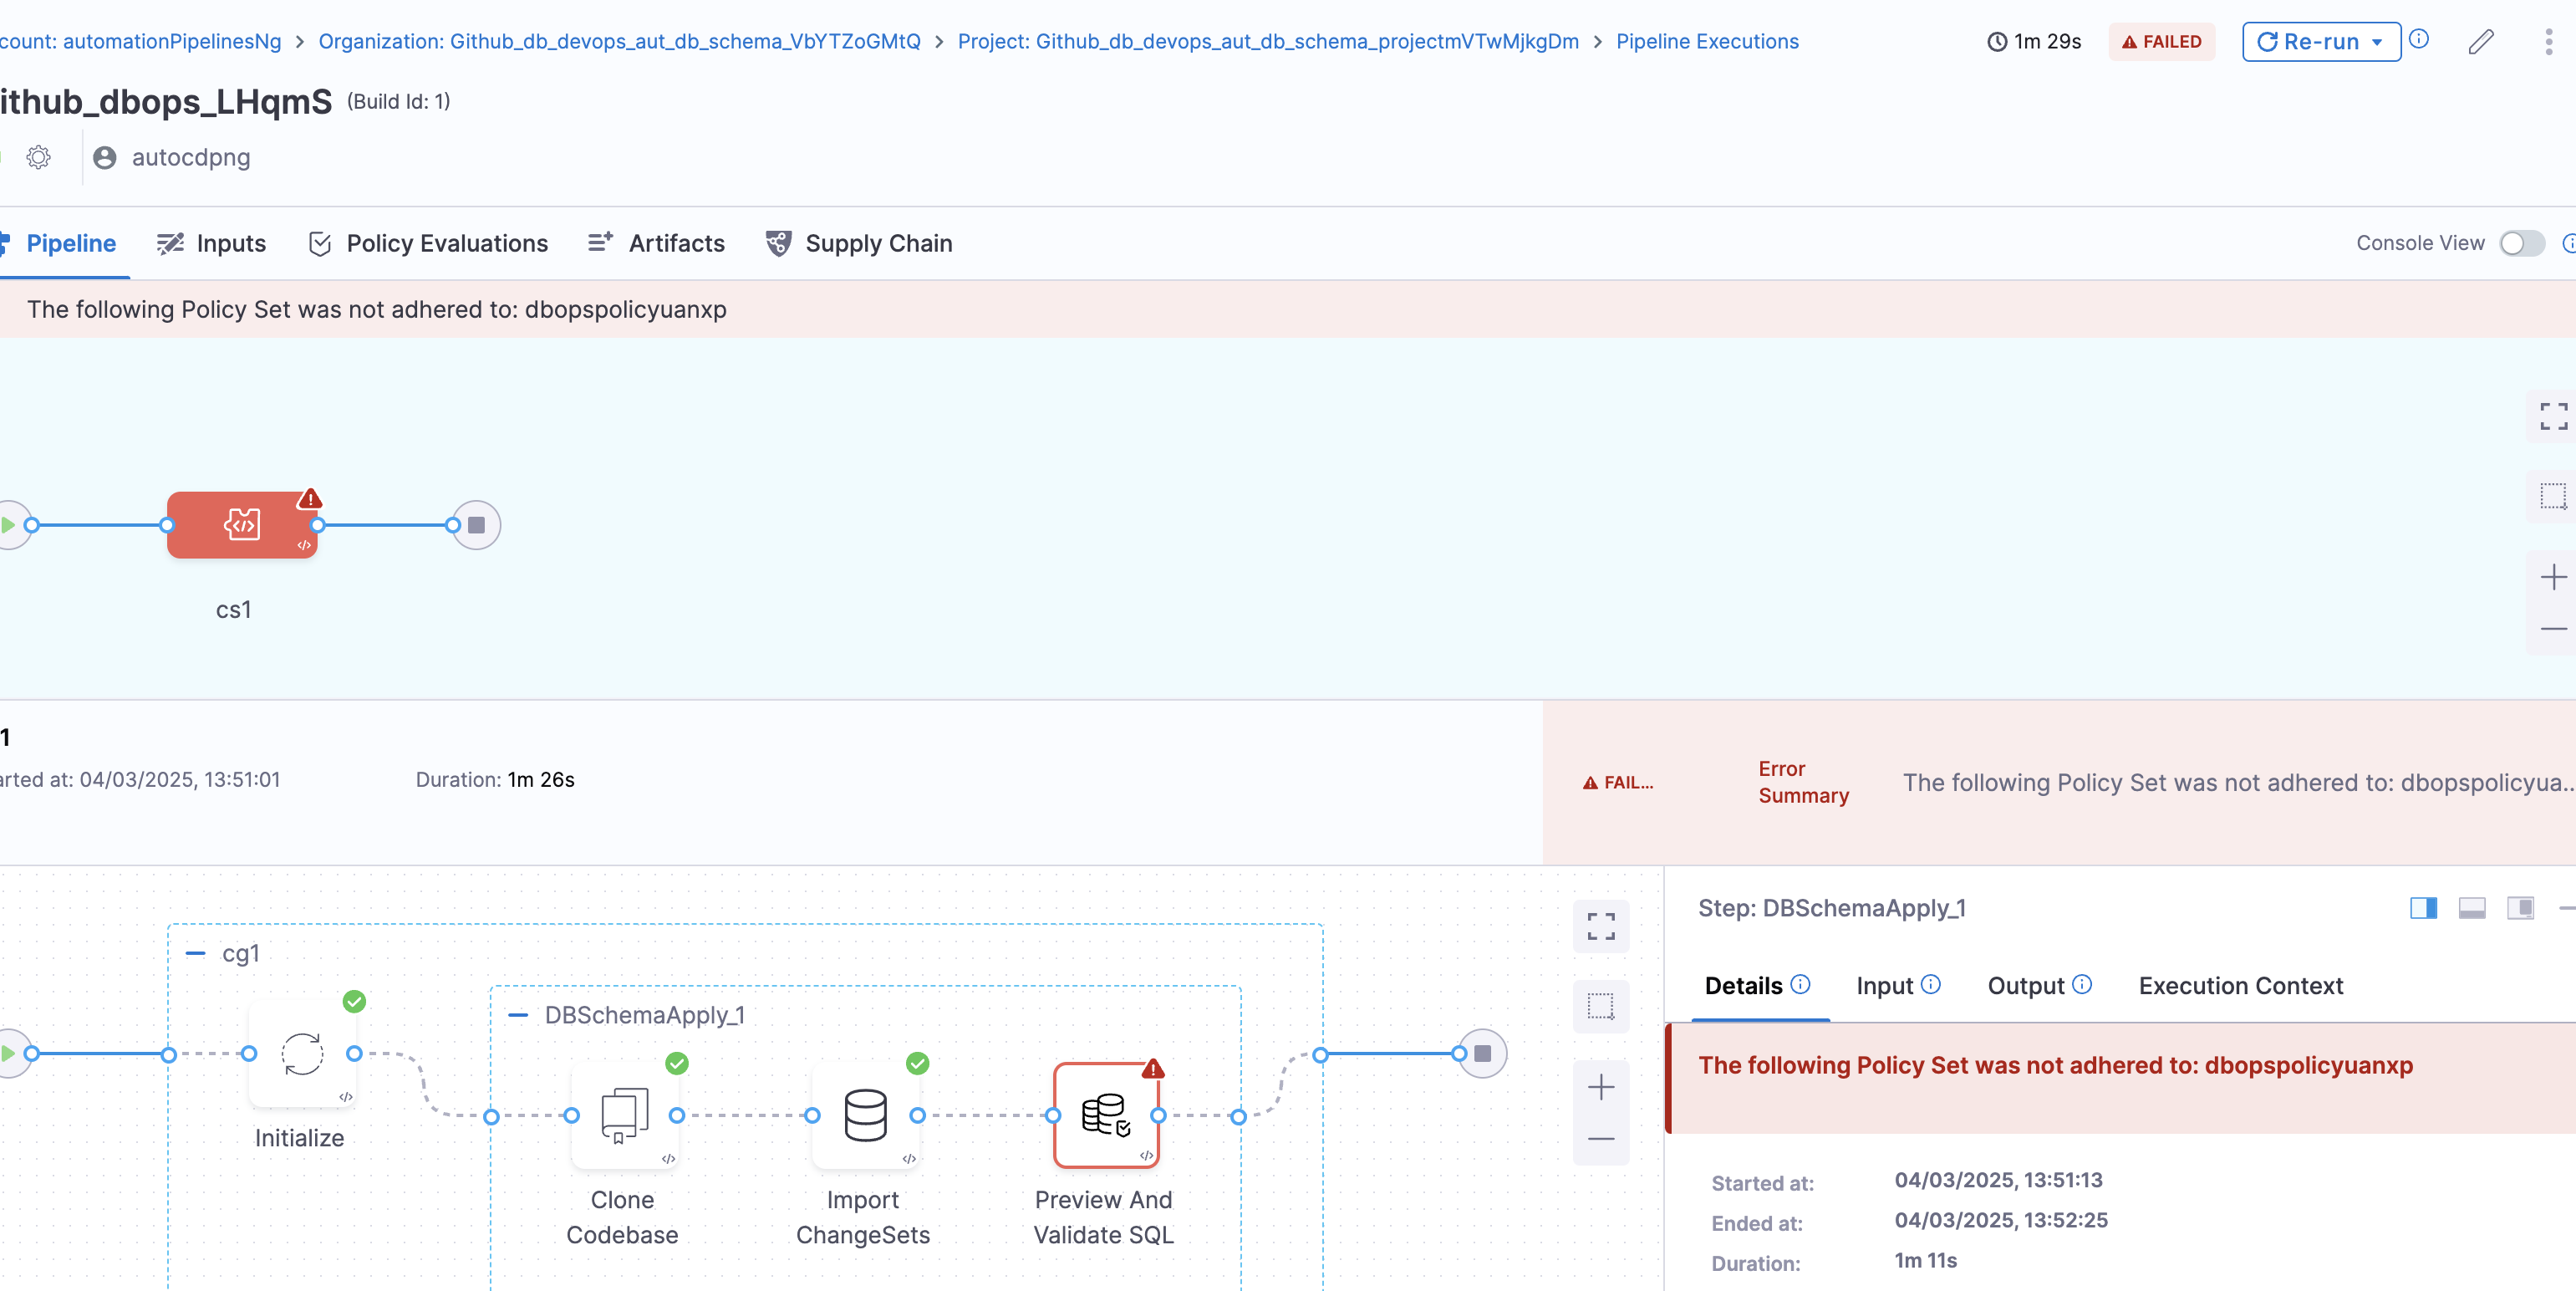Toggle the Console View switch
Screen dimensions: 2576x1291
[x=2521, y=243]
